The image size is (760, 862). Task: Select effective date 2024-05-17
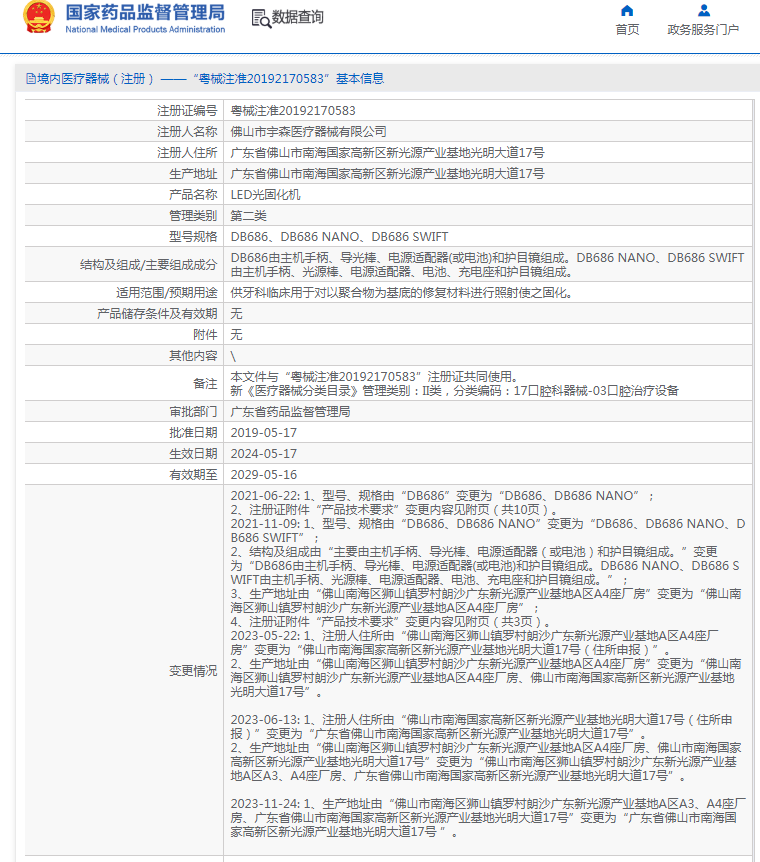pyautogui.click(x=263, y=454)
